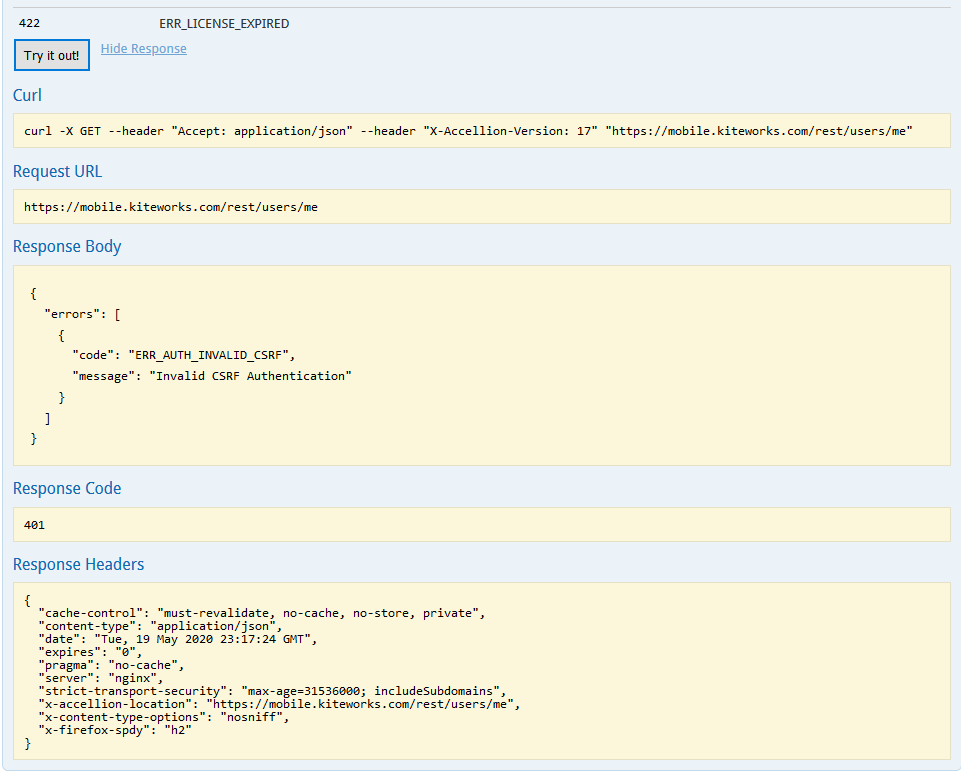Click the server nginx header line

pyautogui.click(x=98, y=678)
